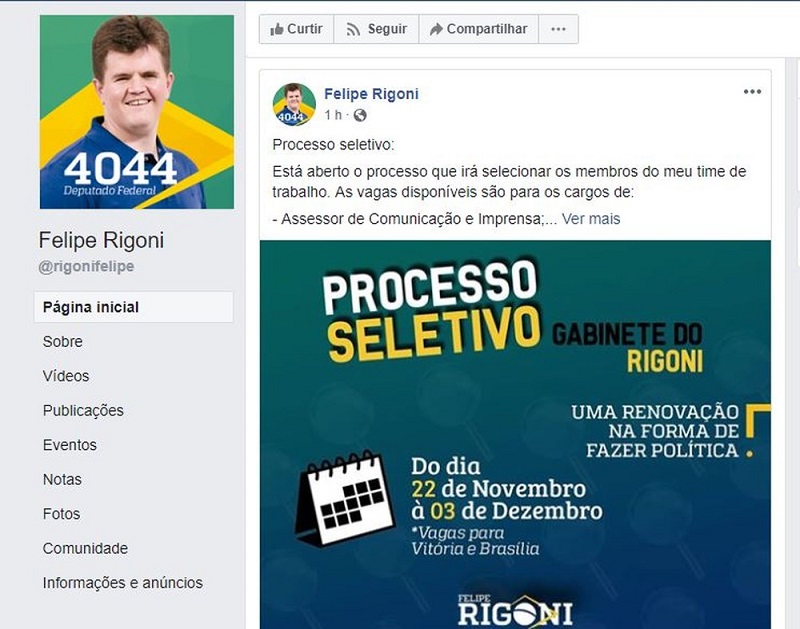
Task: Open the Processo Seletivo post image
Action: (x=515, y=435)
